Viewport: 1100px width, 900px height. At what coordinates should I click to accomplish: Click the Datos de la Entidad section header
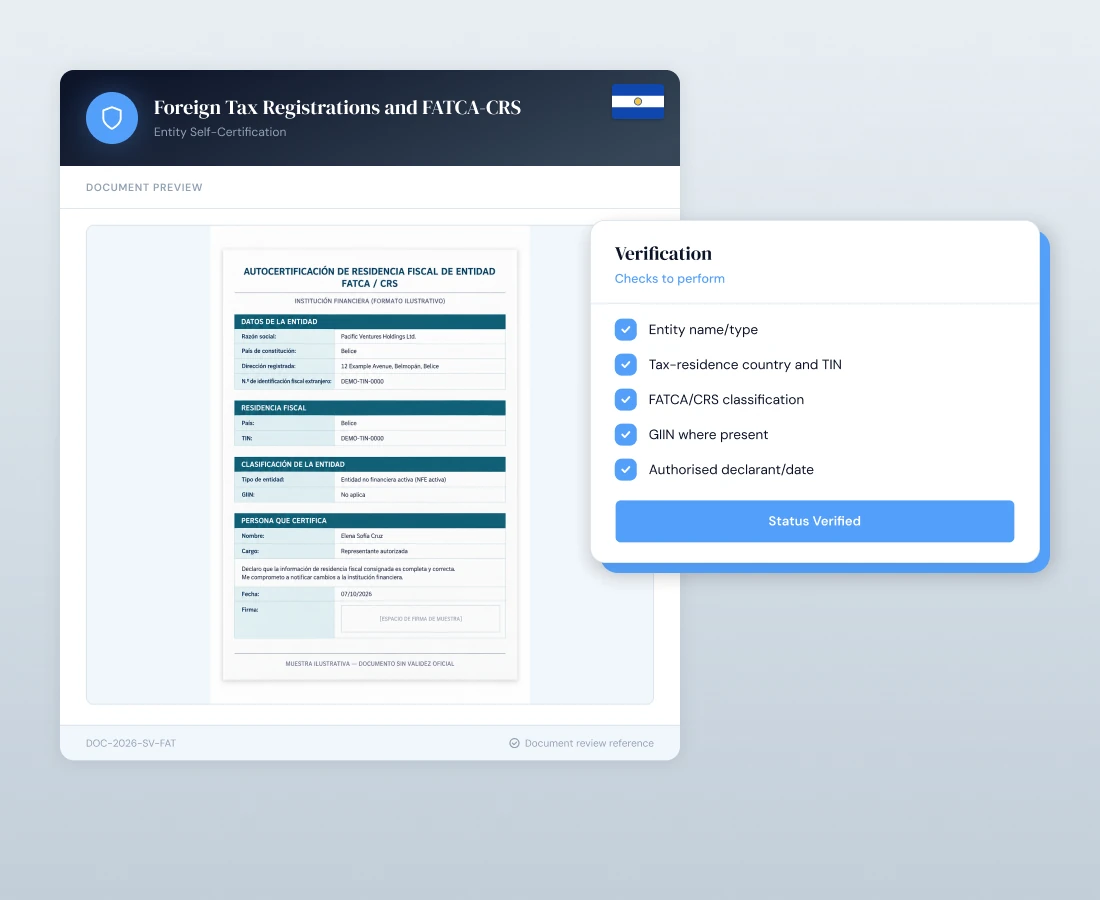click(x=370, y=321)
